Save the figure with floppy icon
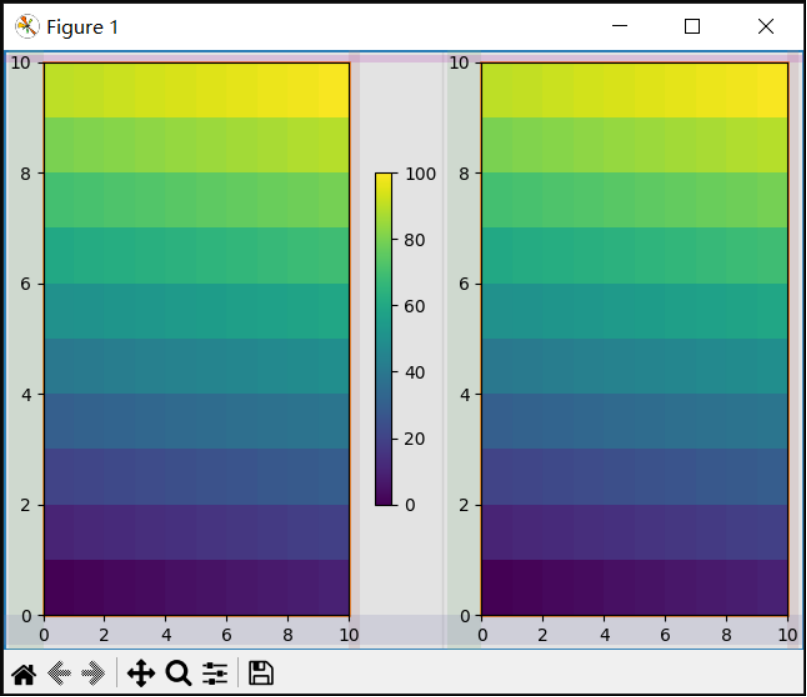 [261, 673]
